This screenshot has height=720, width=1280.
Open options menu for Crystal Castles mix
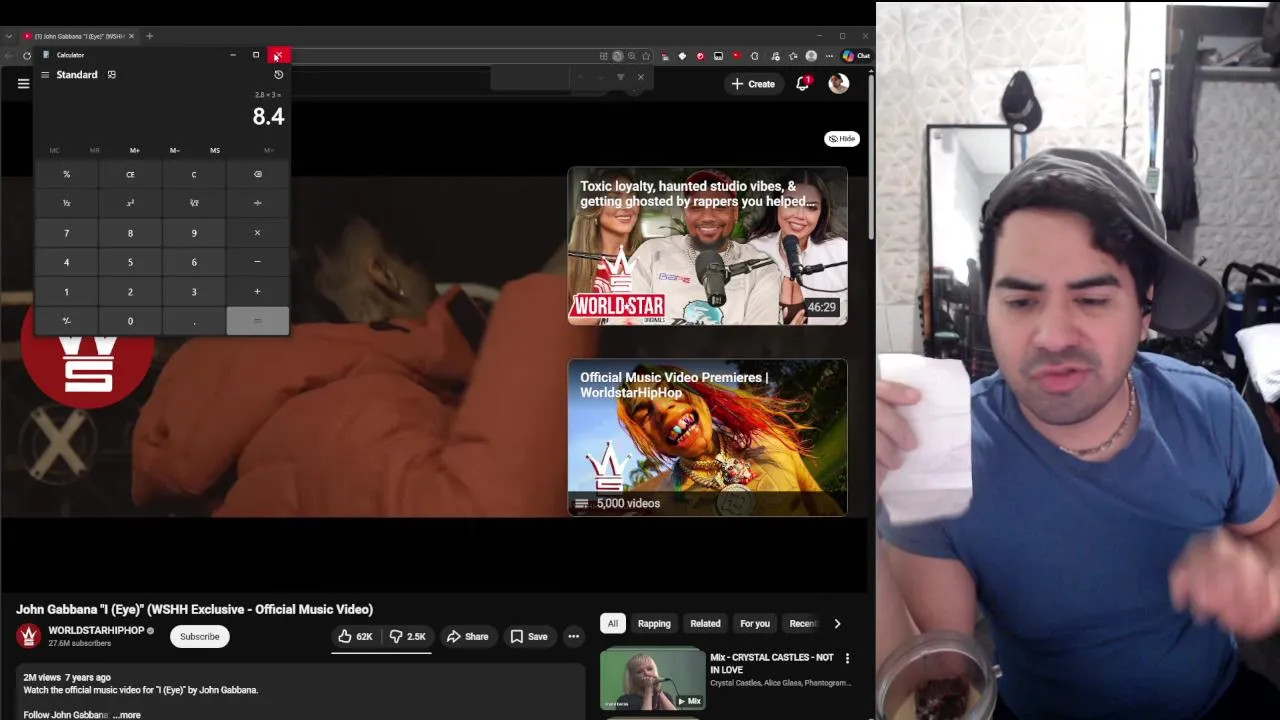pyautogui.click(x=847, y=658)
